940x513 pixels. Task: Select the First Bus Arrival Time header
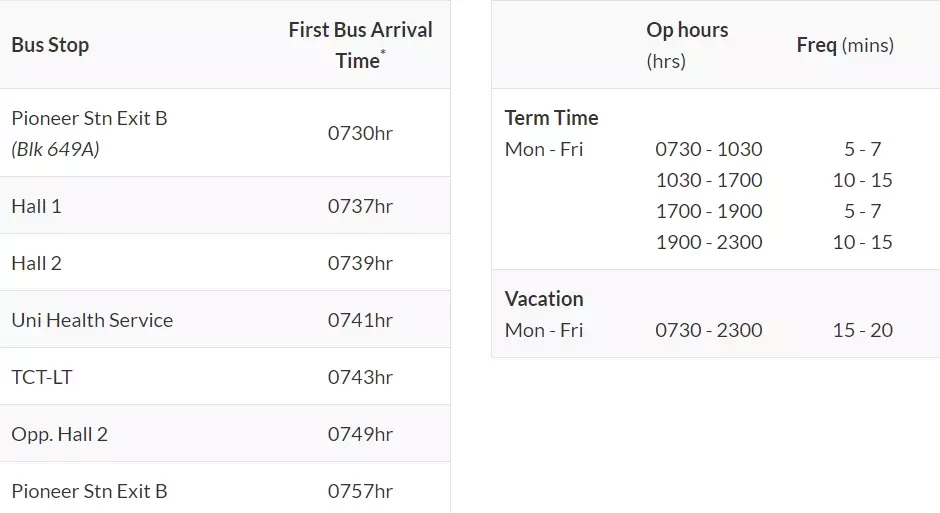[360, 45]
